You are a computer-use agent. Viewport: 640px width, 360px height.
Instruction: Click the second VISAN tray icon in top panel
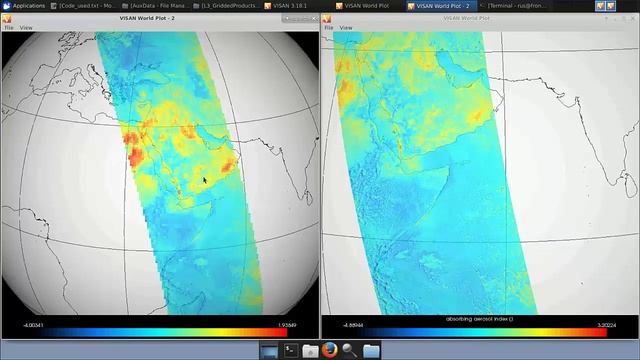point(610,6)
